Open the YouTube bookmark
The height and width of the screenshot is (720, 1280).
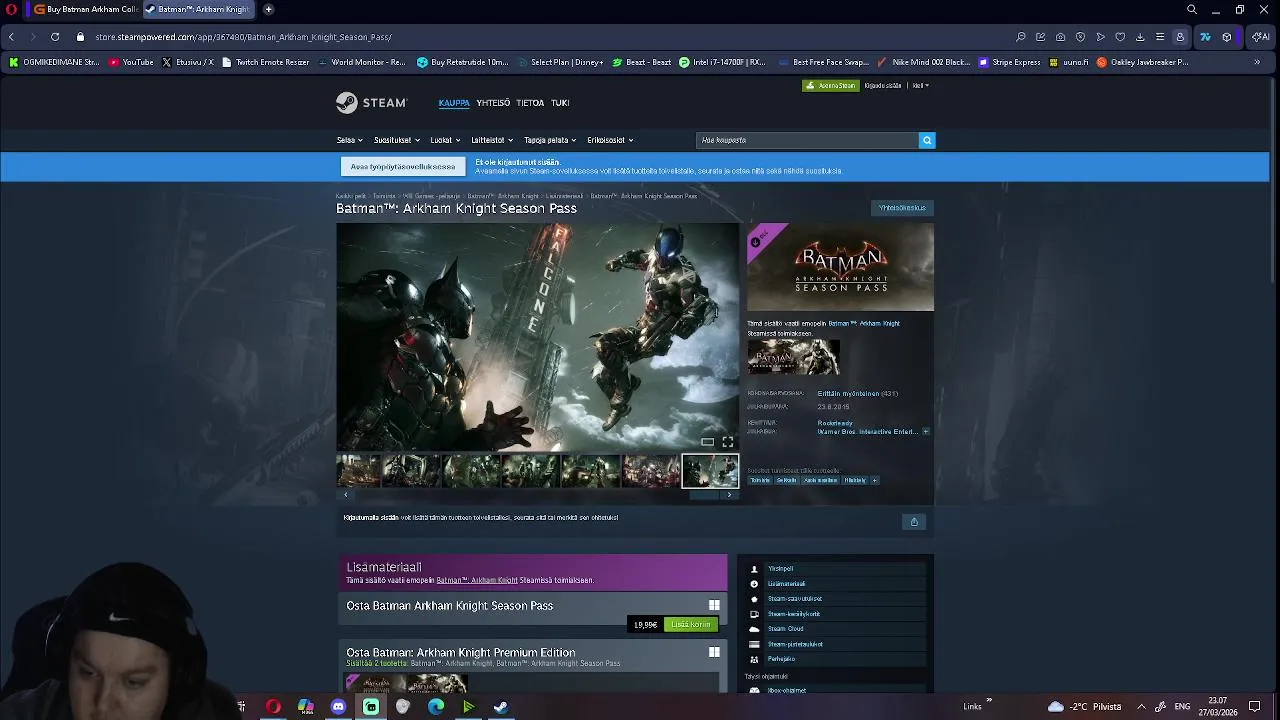[x=131, y=62]
